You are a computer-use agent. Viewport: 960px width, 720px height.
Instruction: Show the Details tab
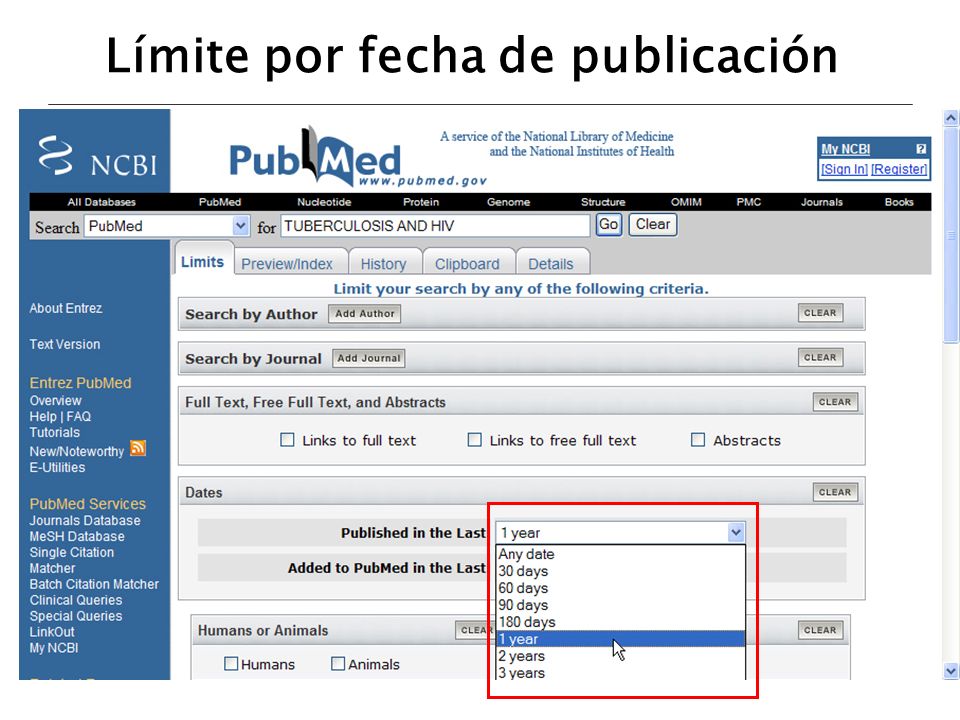(551, 264)
